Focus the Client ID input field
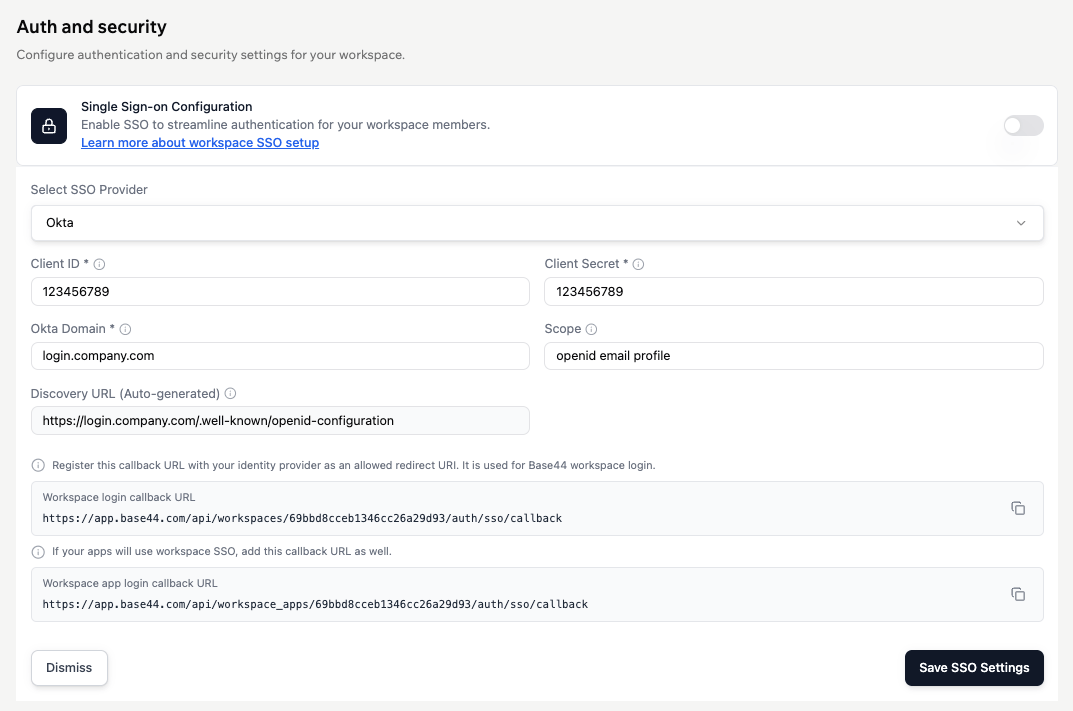The width and height of the screenshot is (1073, 711). [280, 292]
